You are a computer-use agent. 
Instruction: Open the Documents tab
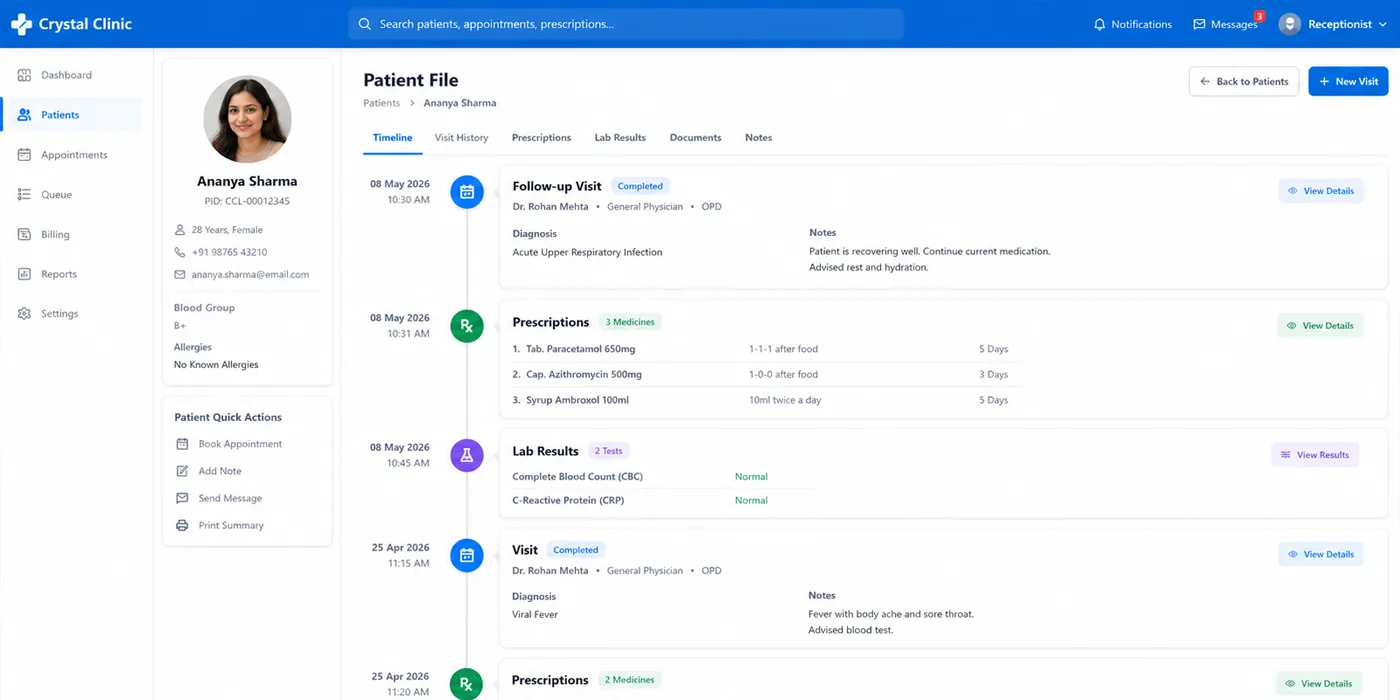coord(695,138)
